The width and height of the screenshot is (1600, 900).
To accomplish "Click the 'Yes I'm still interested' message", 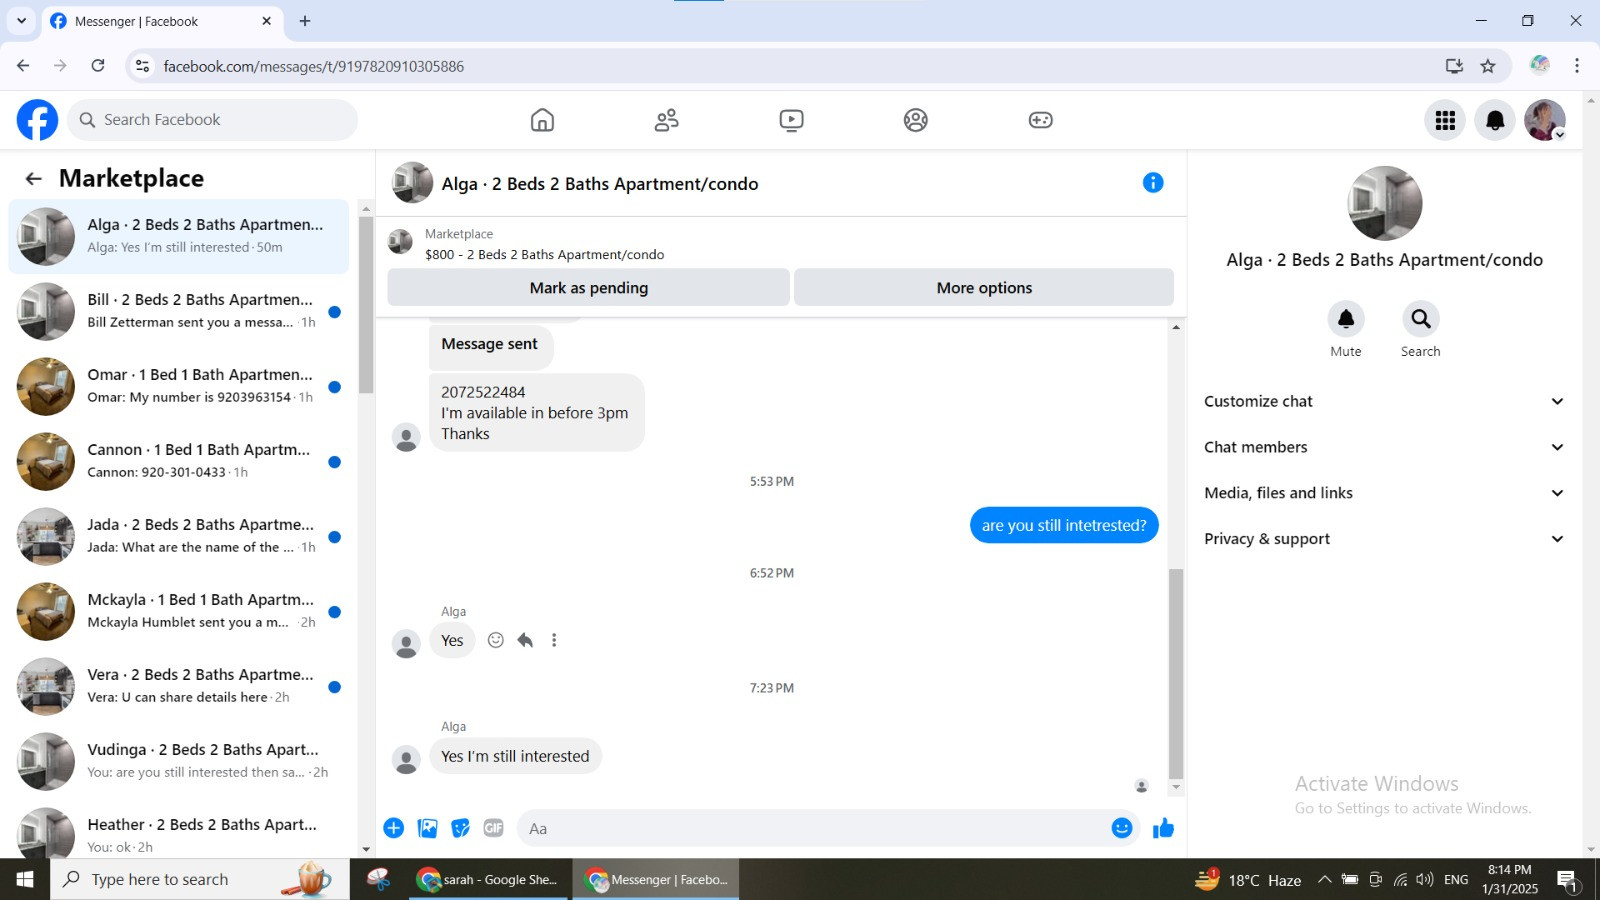I will pyautogui.click(x=515, y=756).
